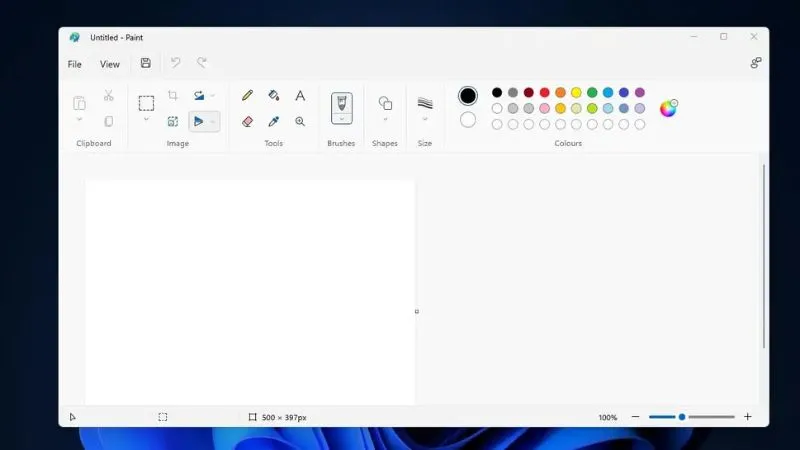Click the 100% zoom level text

point(608,417)
